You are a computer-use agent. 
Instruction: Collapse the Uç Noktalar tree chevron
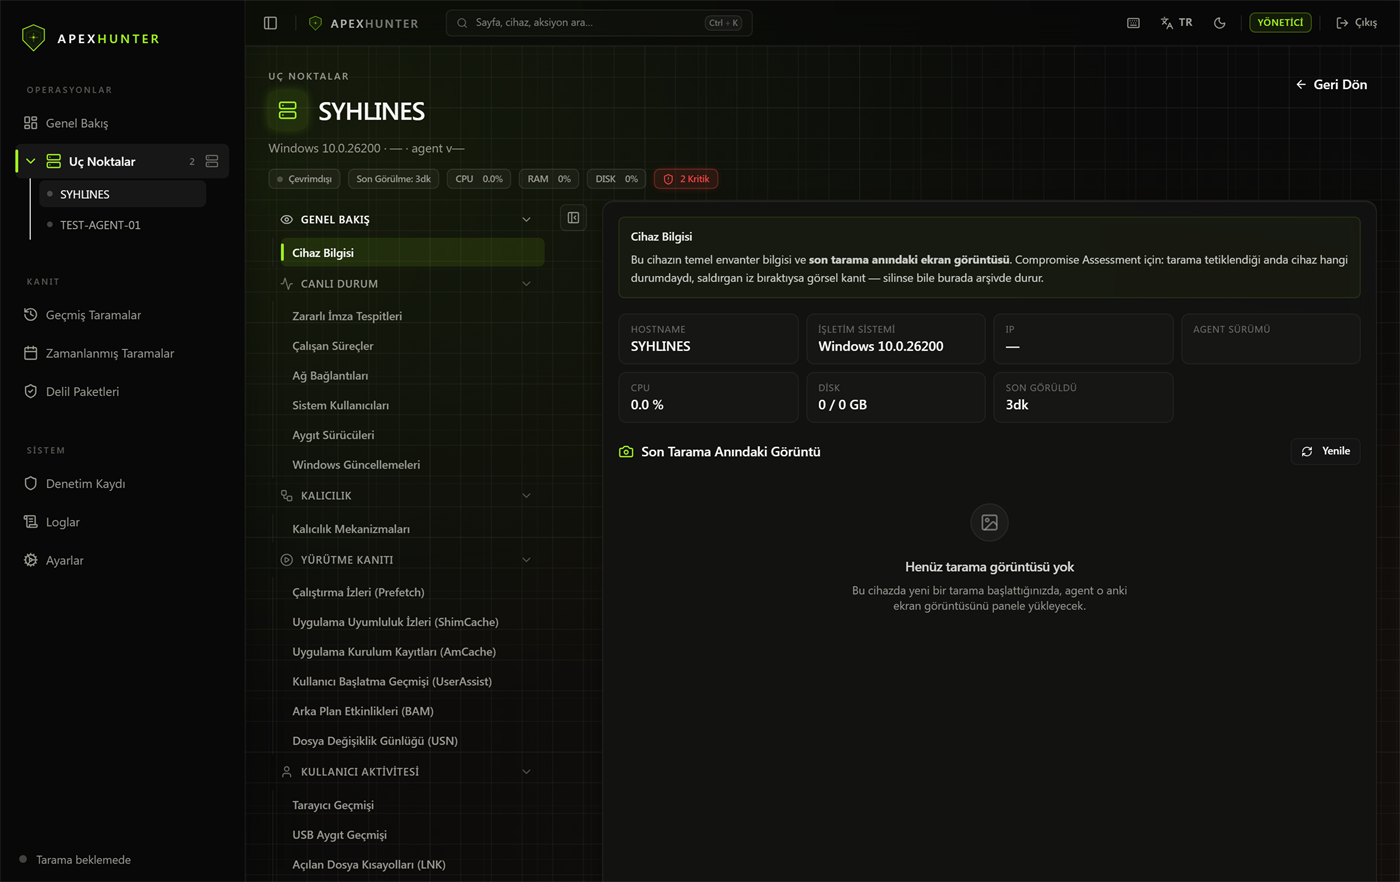click(31, 161)
